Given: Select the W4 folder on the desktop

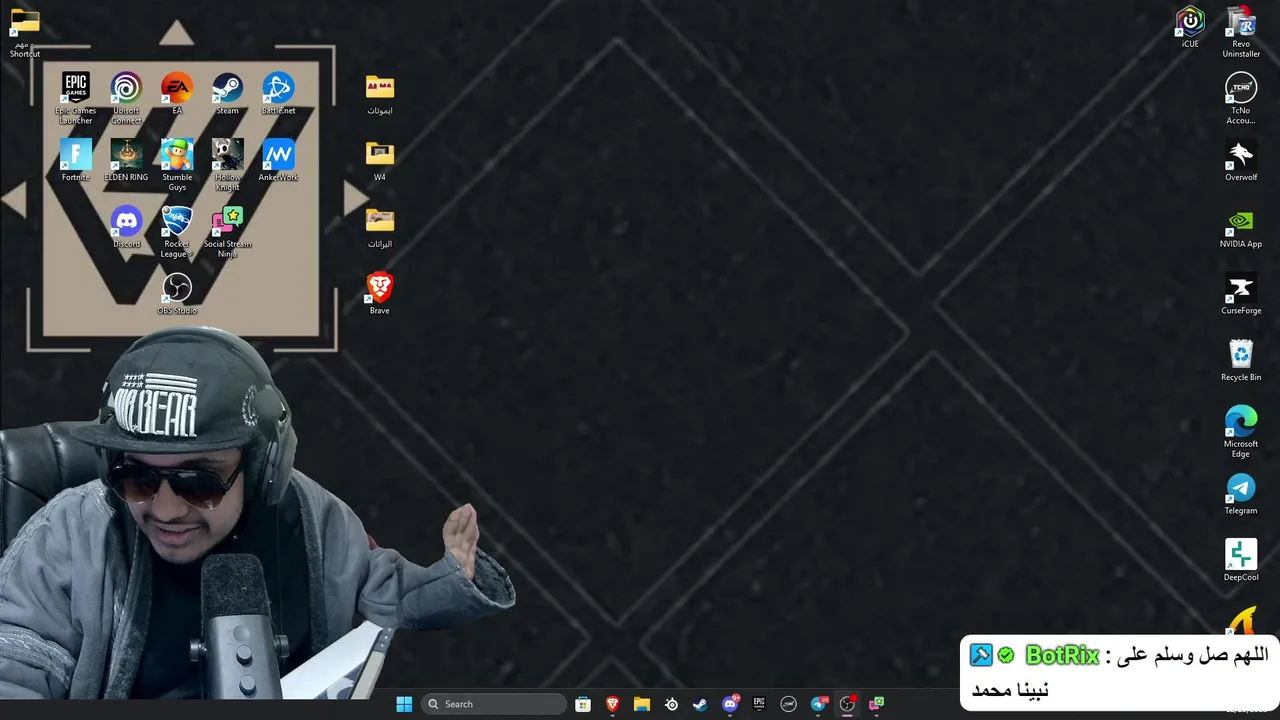Looking at the screenshot, I should 379,160.
